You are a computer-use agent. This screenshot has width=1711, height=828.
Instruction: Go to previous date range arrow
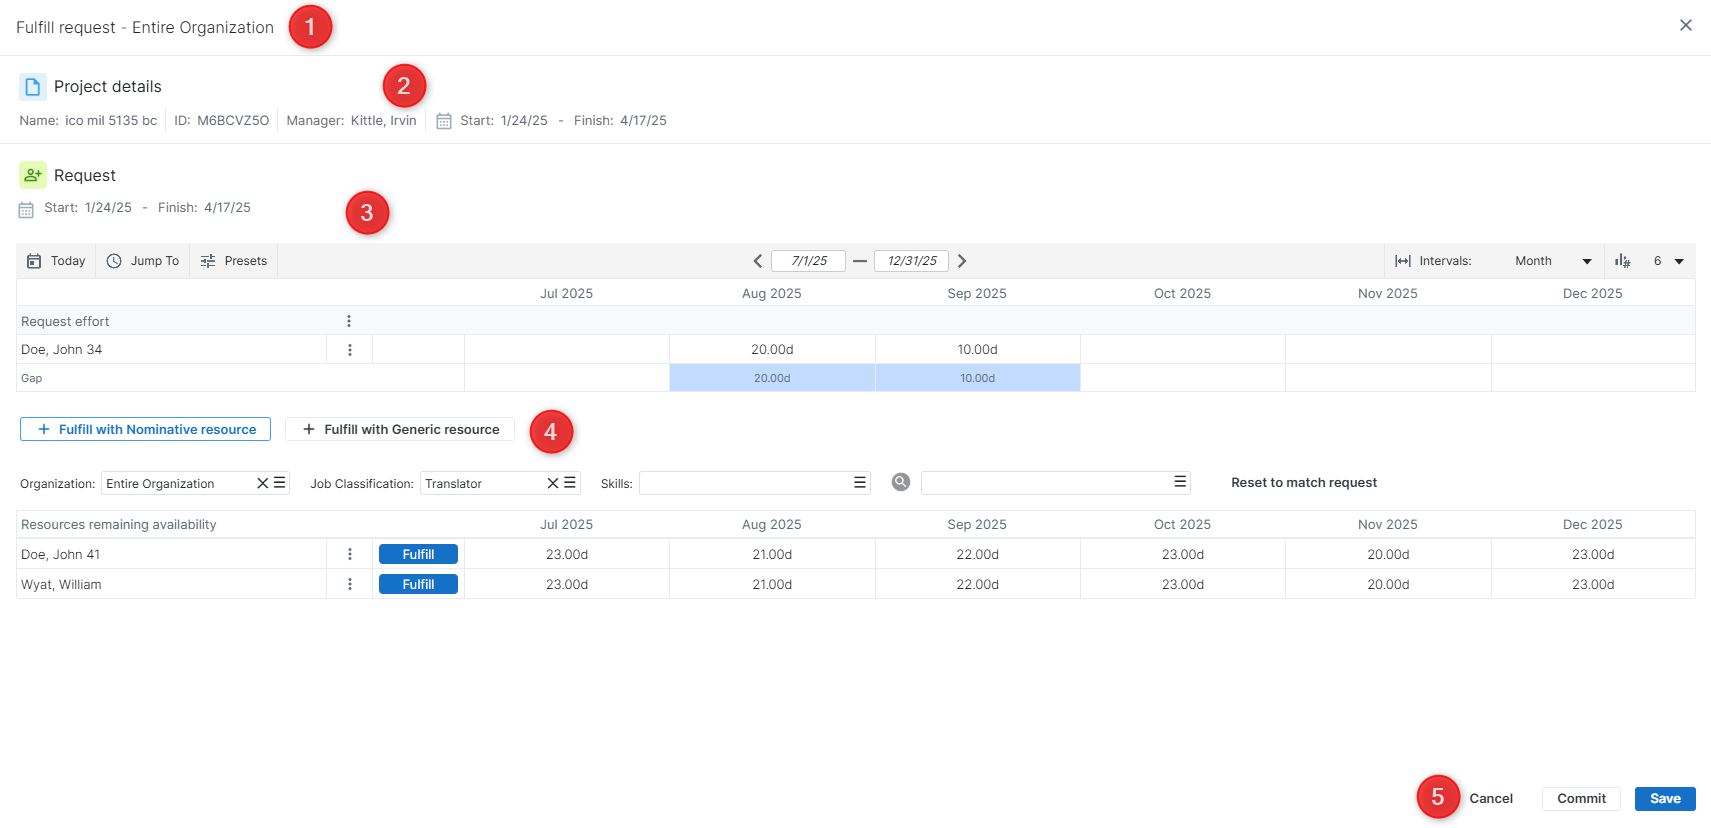tap(758, 261)
